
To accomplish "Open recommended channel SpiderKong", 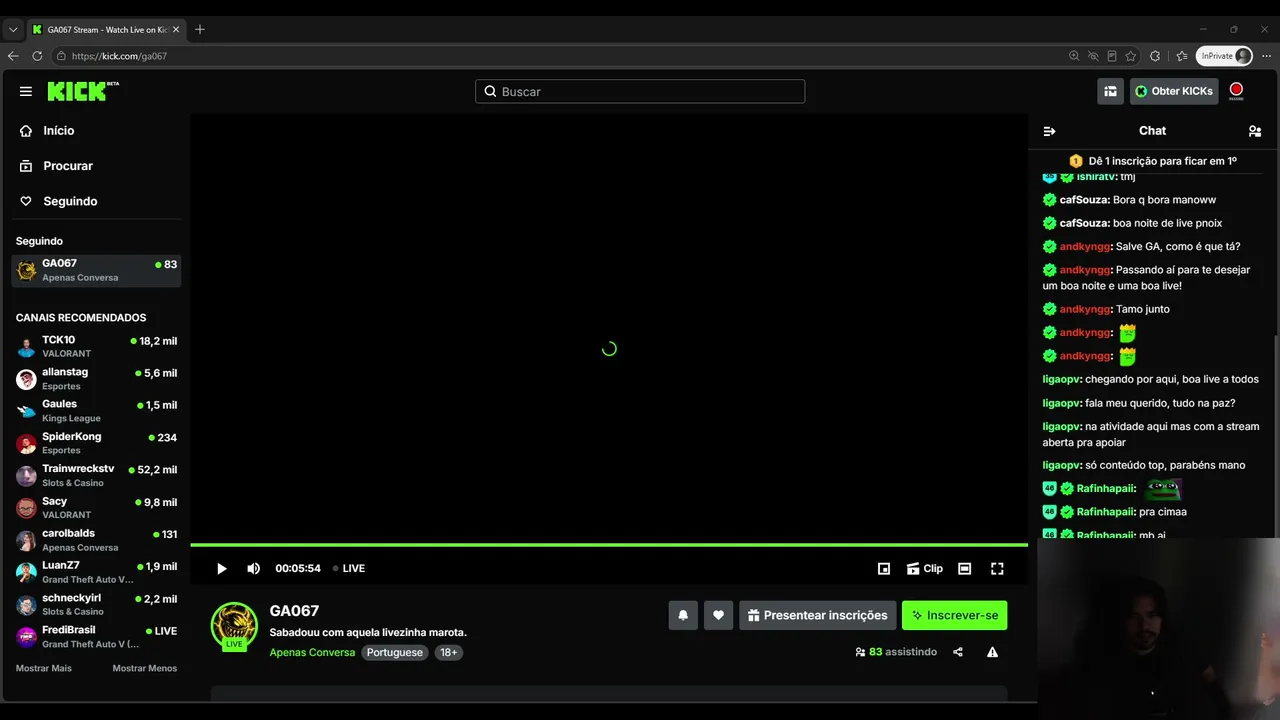I will 96,443.
